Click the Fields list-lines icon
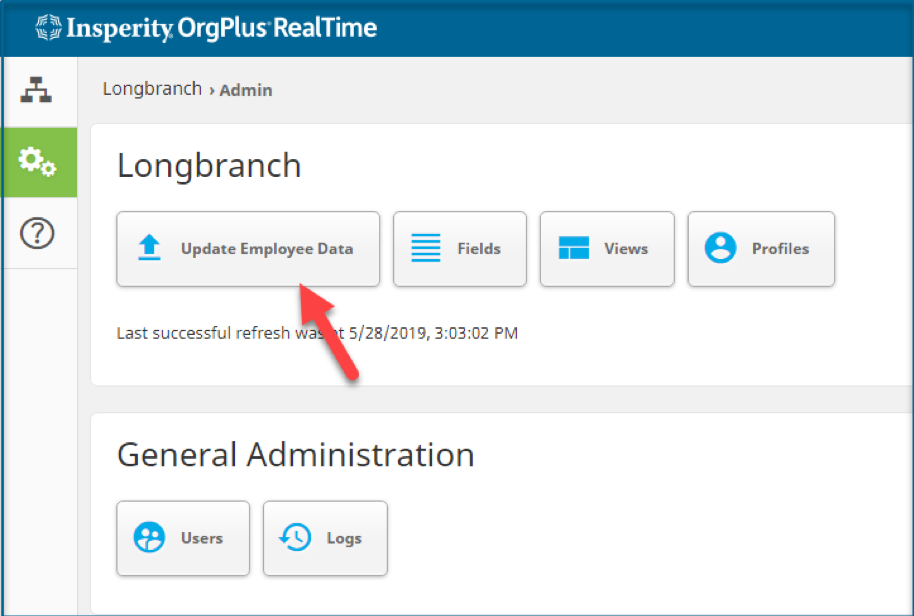This screenshot has width=914, height=616. [x=426, y=248]
